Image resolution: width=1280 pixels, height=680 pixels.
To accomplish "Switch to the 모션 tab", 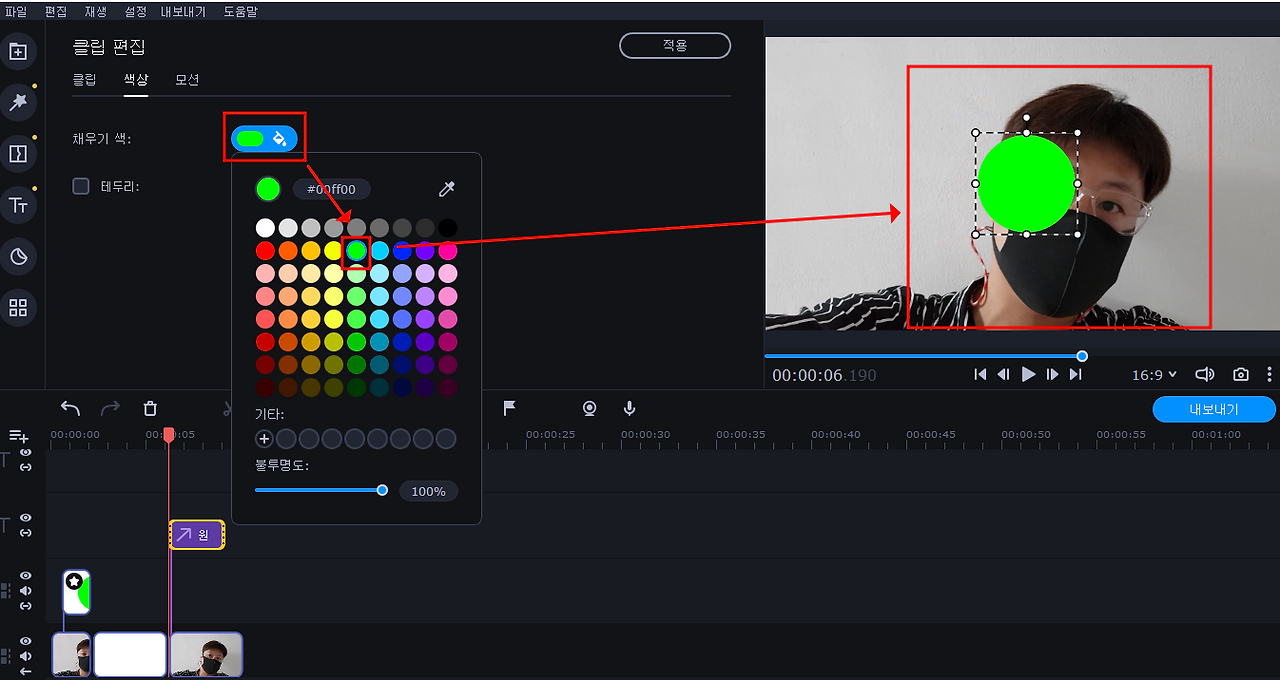I will click(x=187, y=80).
